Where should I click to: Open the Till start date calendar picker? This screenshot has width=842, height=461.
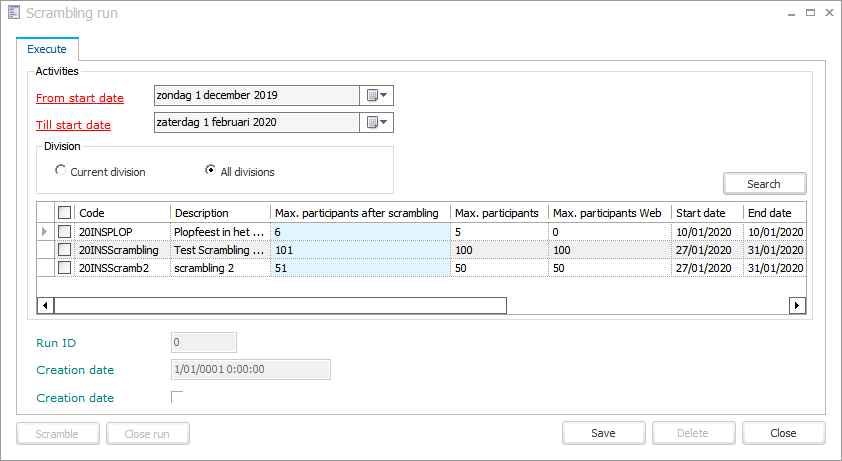[377, 123]
